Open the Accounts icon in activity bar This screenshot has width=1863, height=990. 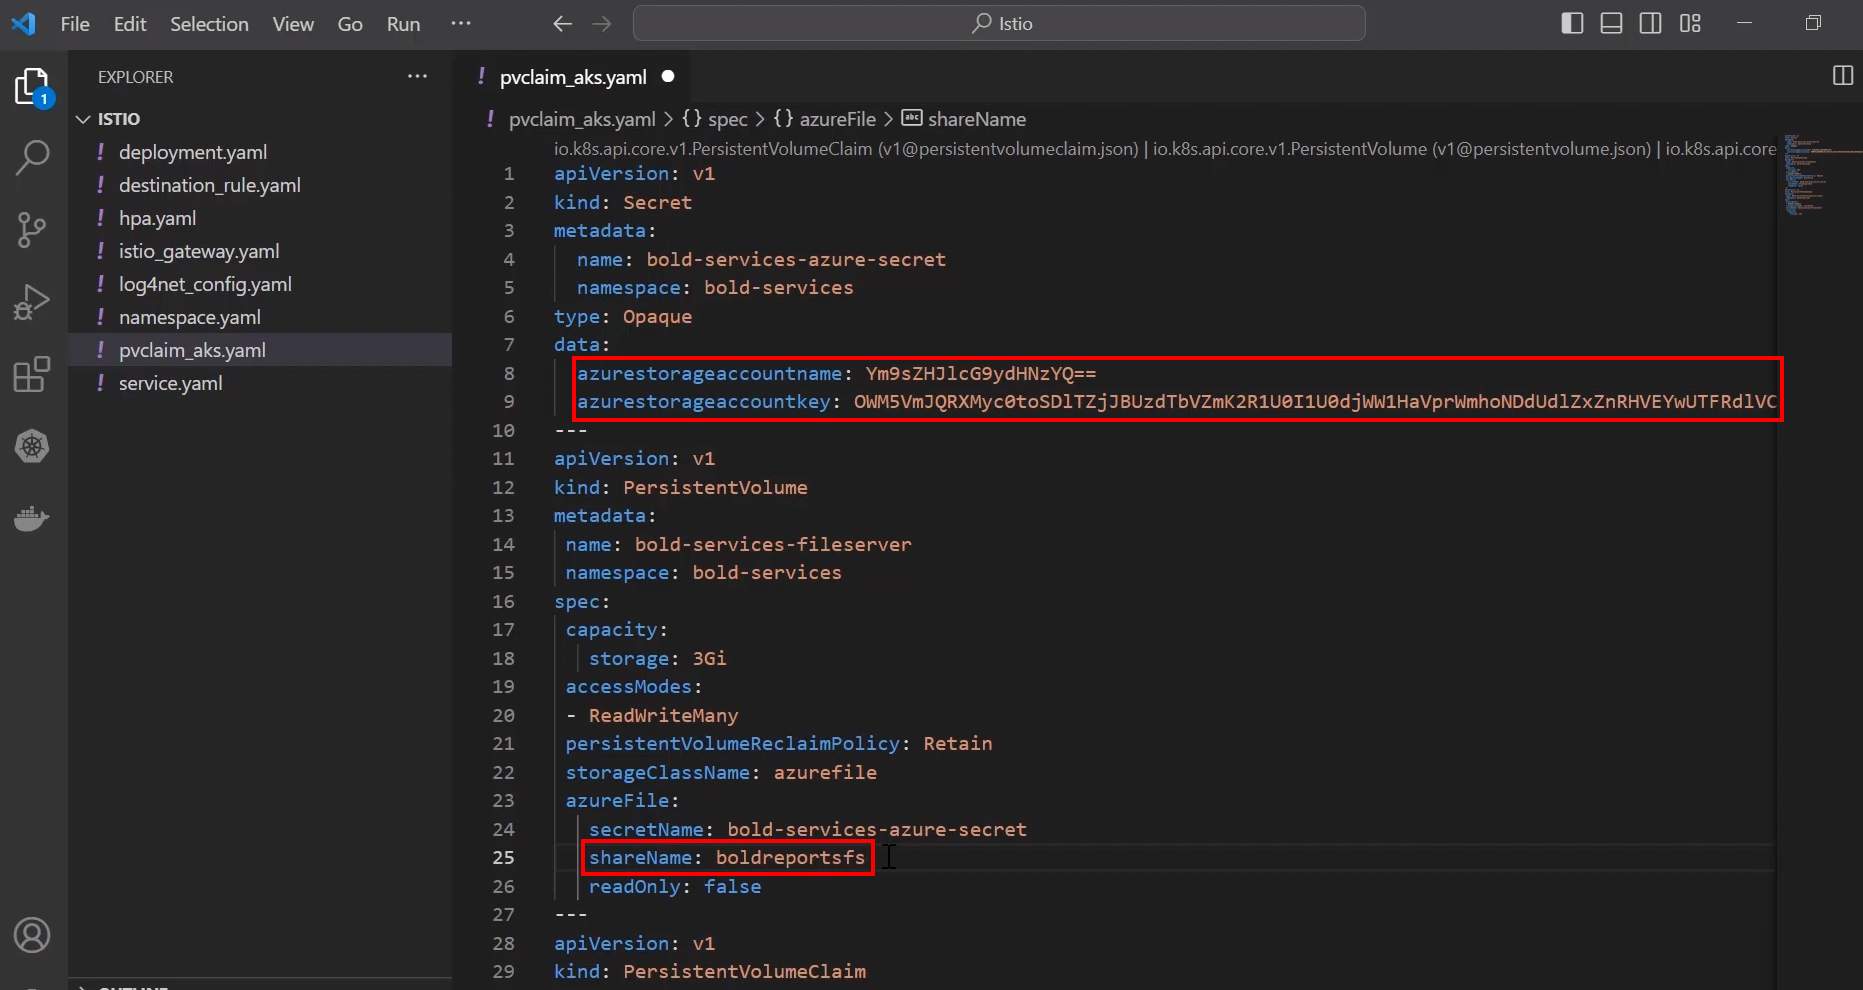(x=32, y=935)
